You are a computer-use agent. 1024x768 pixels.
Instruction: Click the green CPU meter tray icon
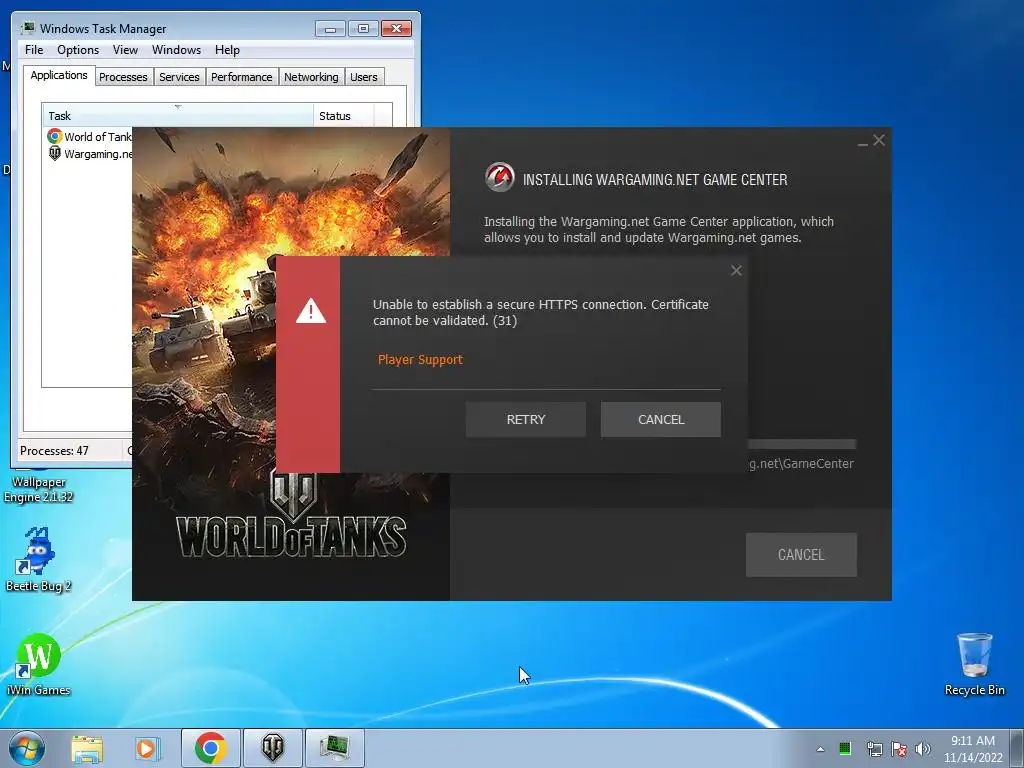tap(844, 748)
